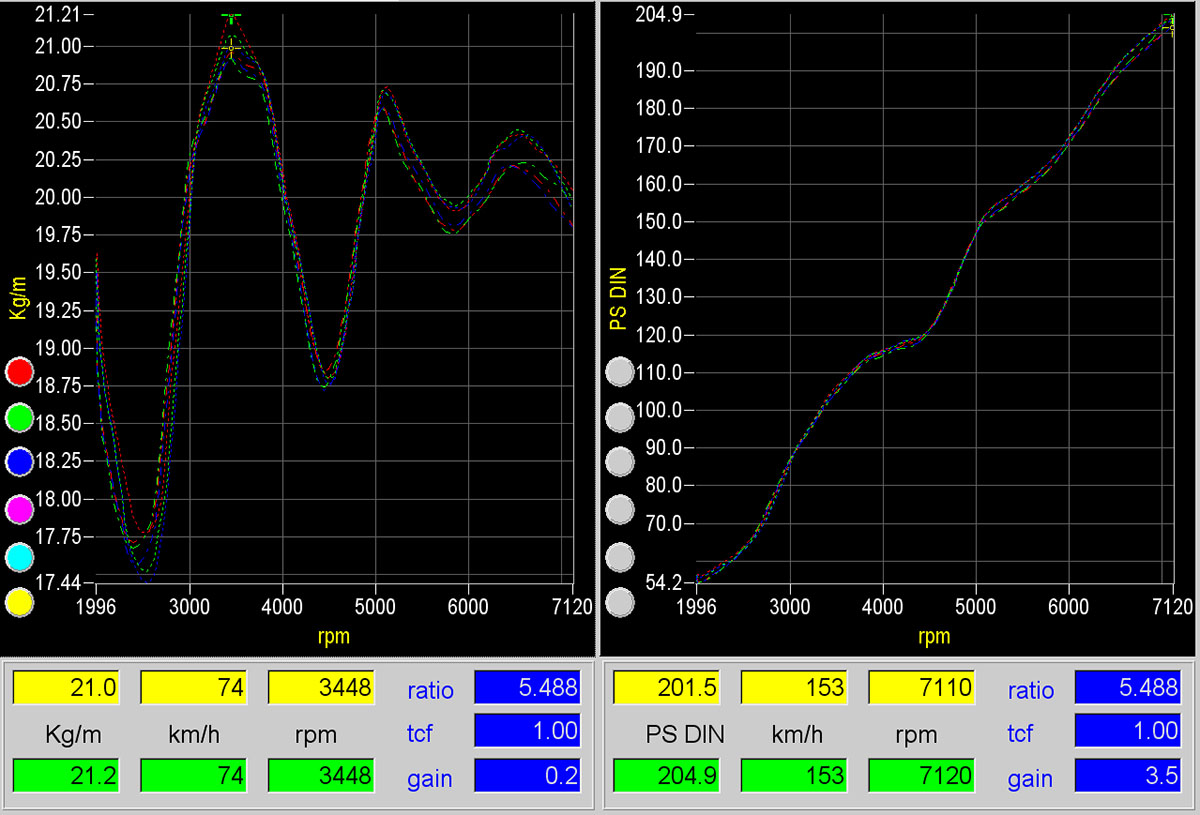The image size is (1200, 815).
Task: Toggle the magenta run indicator on torque graph
Action: pyautogui.click(x=20, y=510)
